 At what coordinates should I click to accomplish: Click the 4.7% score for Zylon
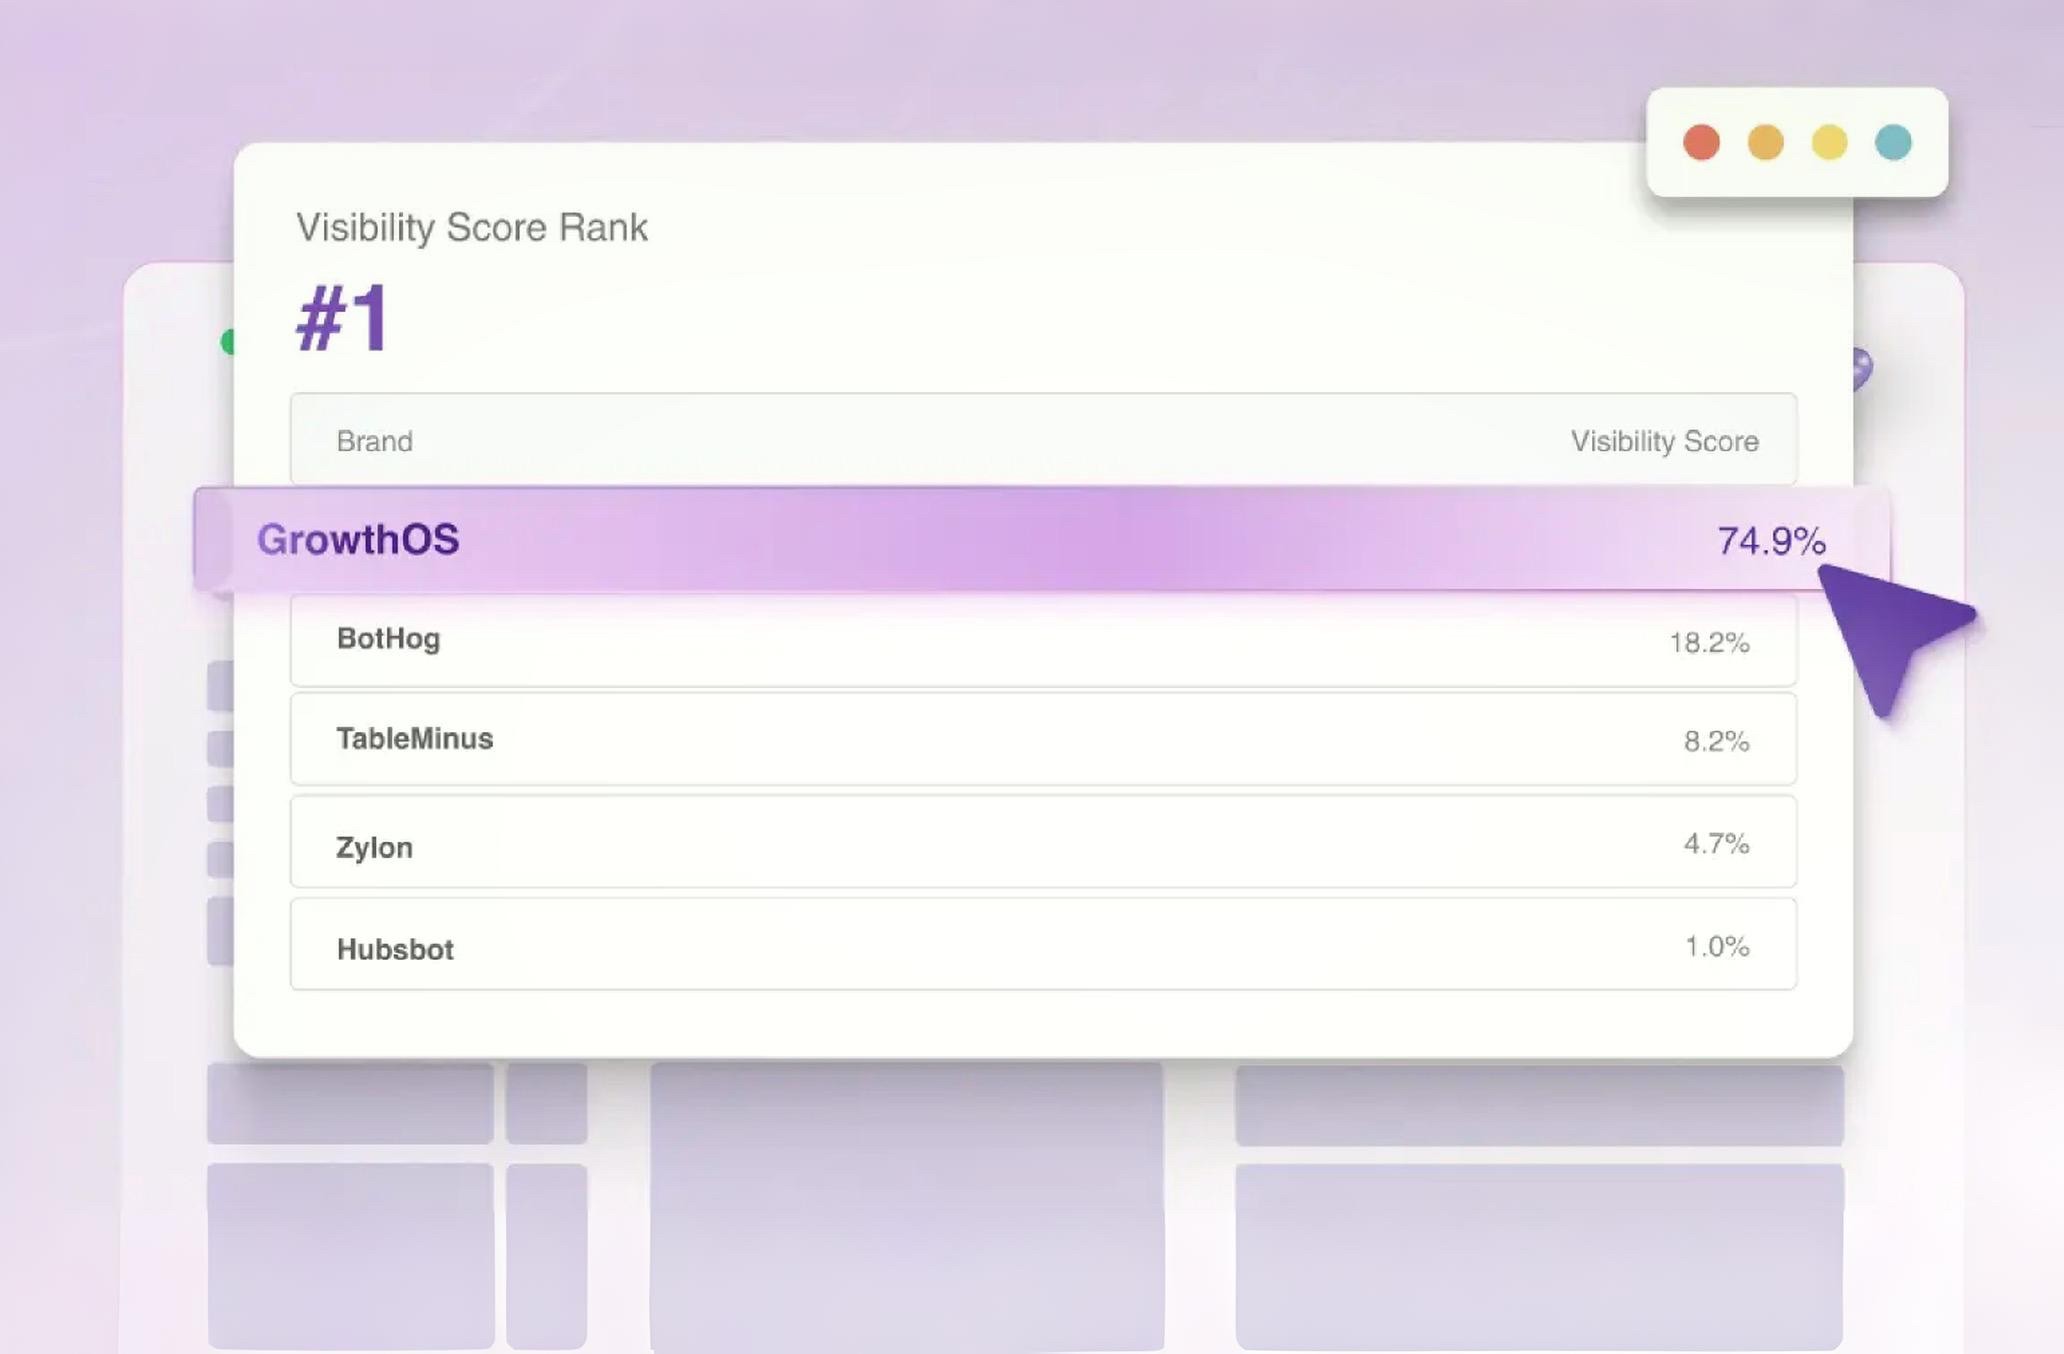[1716, 844]
